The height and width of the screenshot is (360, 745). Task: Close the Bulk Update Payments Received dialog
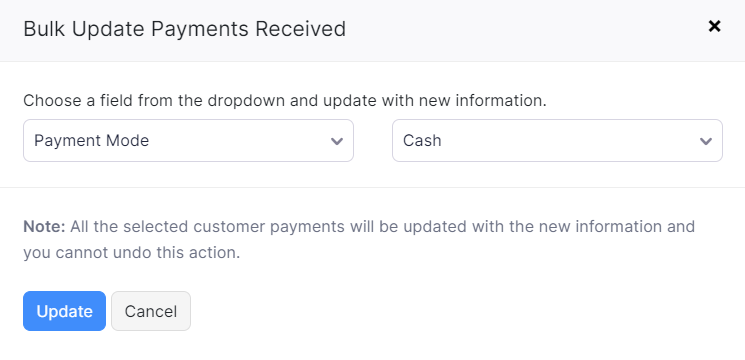tap(714, 26)
